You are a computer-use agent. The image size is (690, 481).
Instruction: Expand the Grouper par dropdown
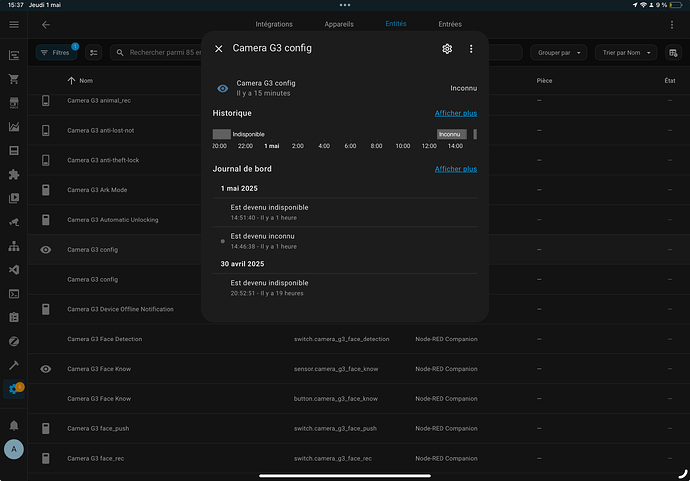click(558, 53)
